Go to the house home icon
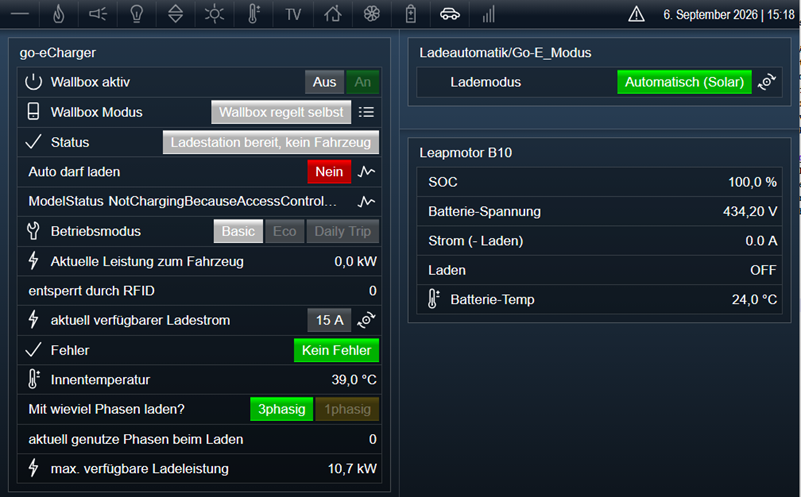The height and width of the screenshot is (497, 801). (333, 14)
